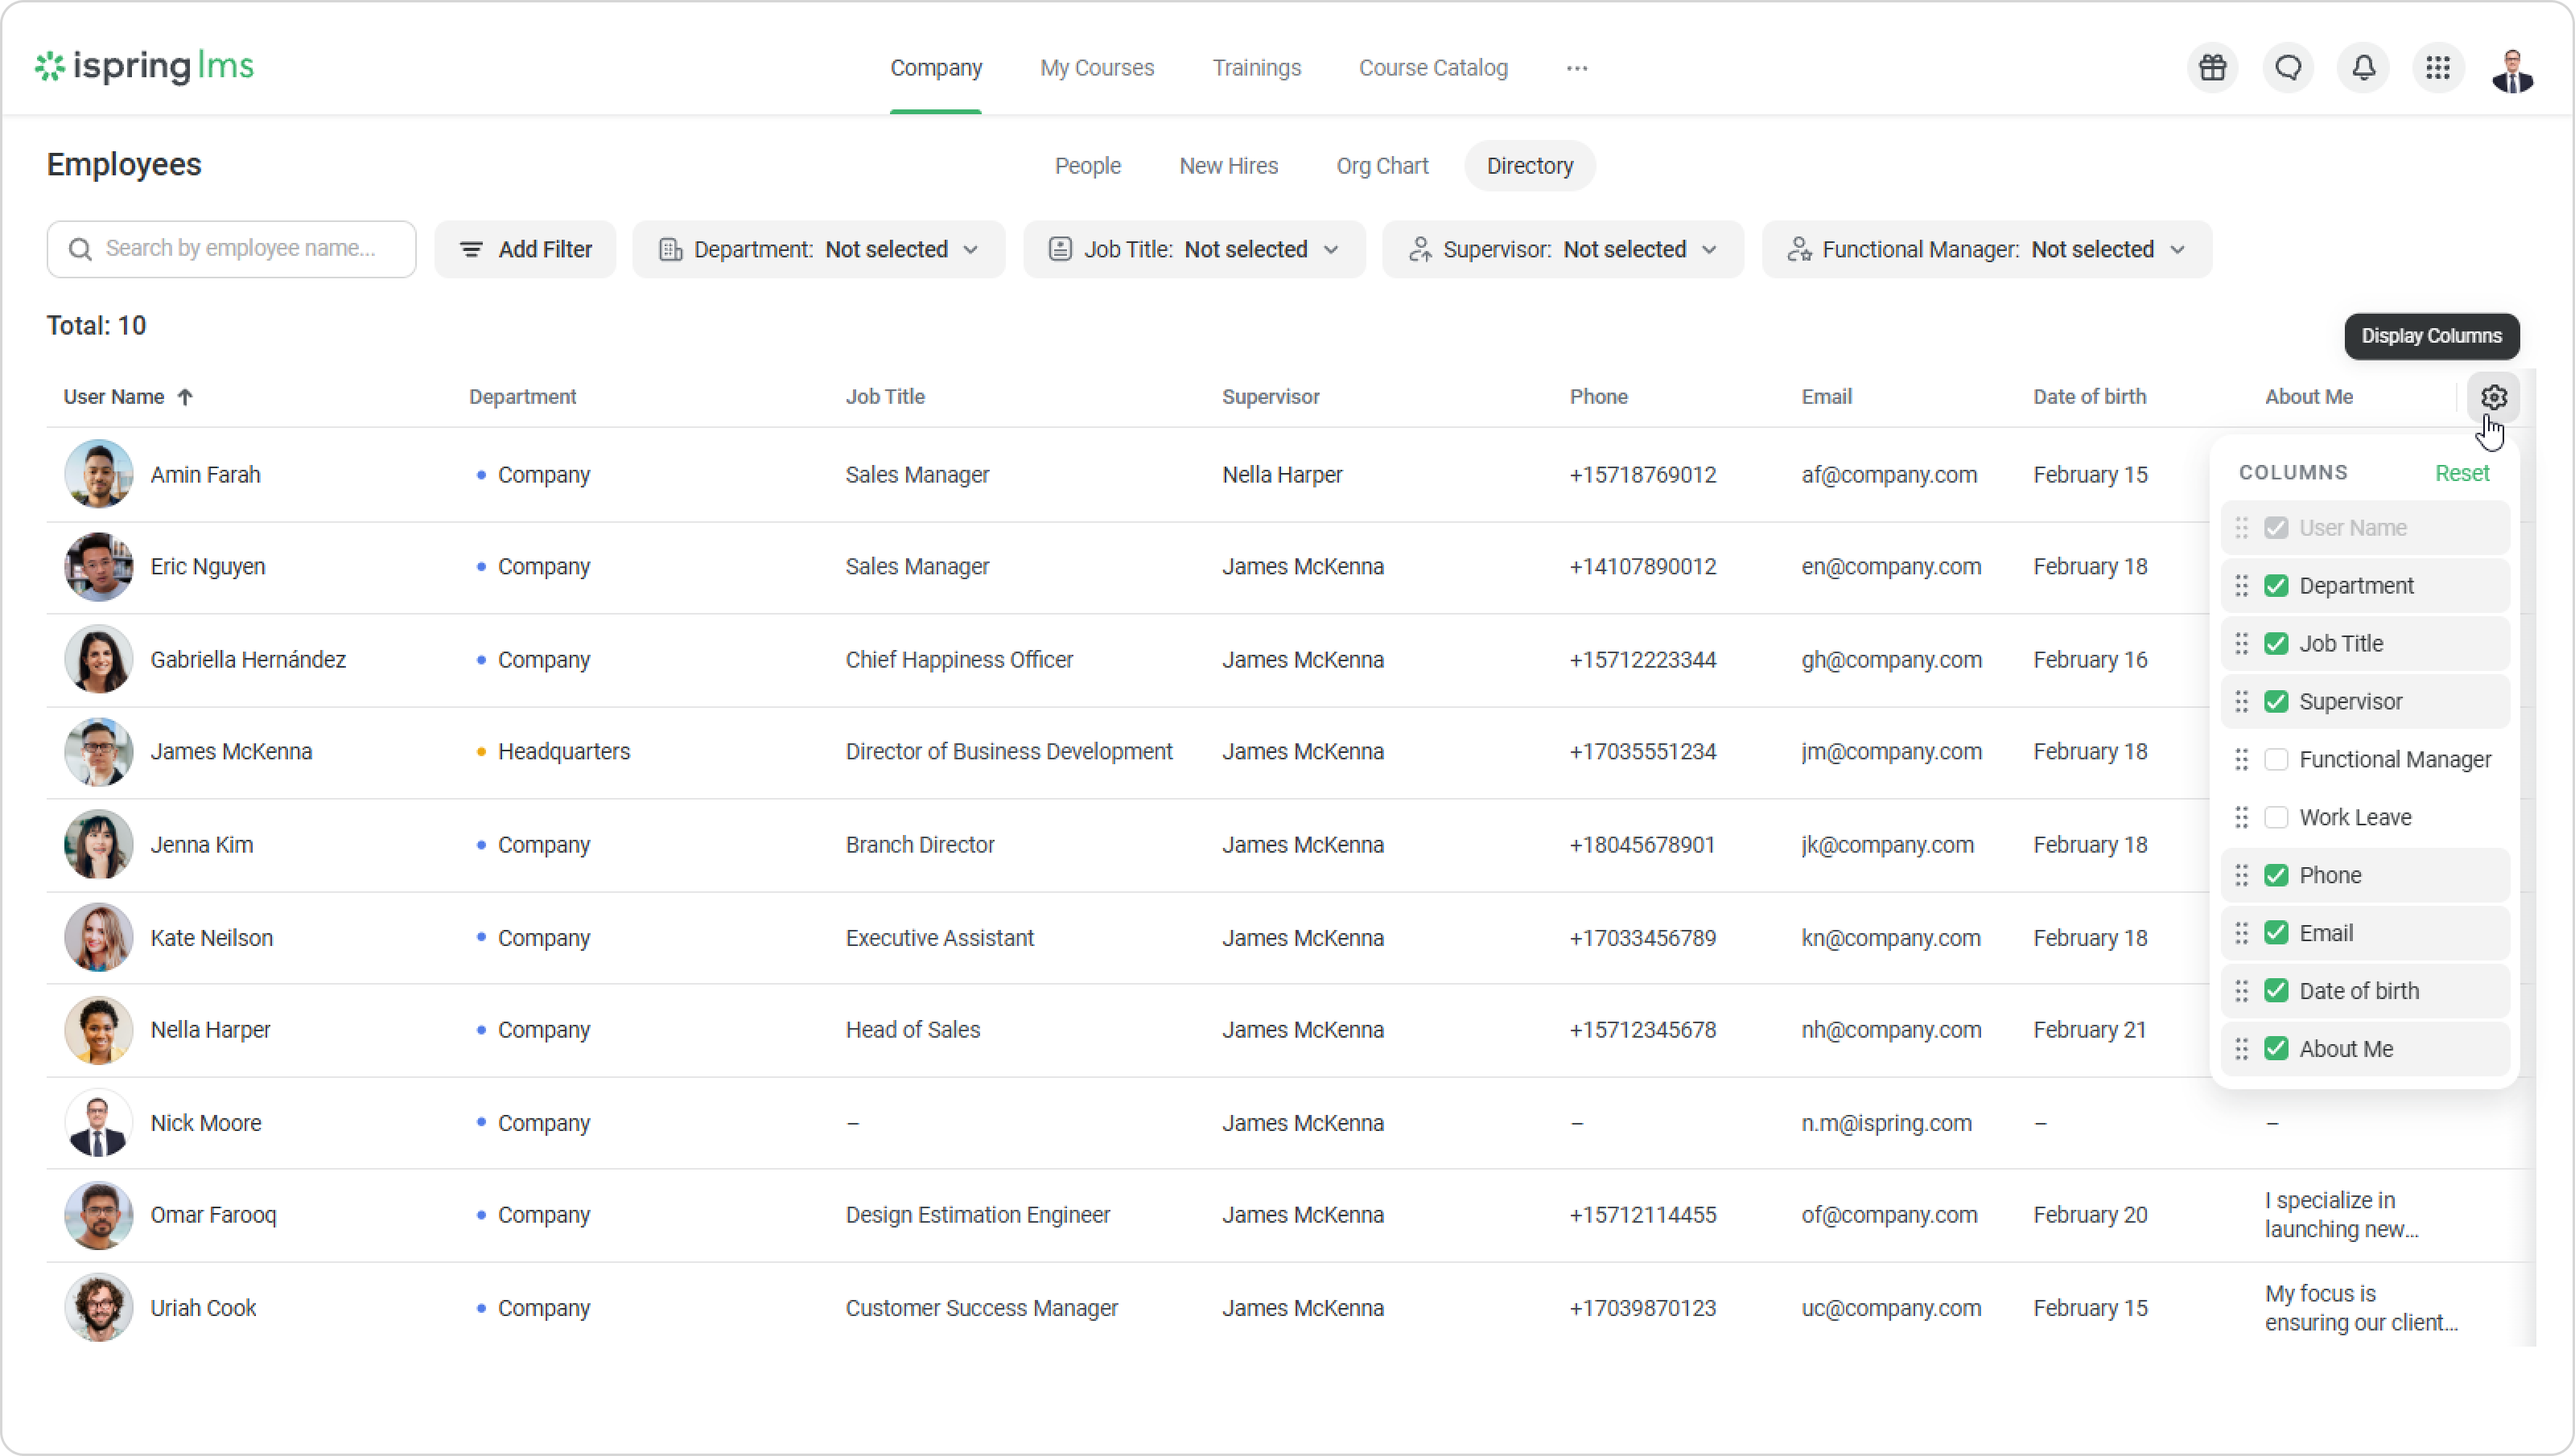Screen dimensions: 2575x1456
Task: Enable the Functional Manager column checkbox
Action: coord(2276,760)
